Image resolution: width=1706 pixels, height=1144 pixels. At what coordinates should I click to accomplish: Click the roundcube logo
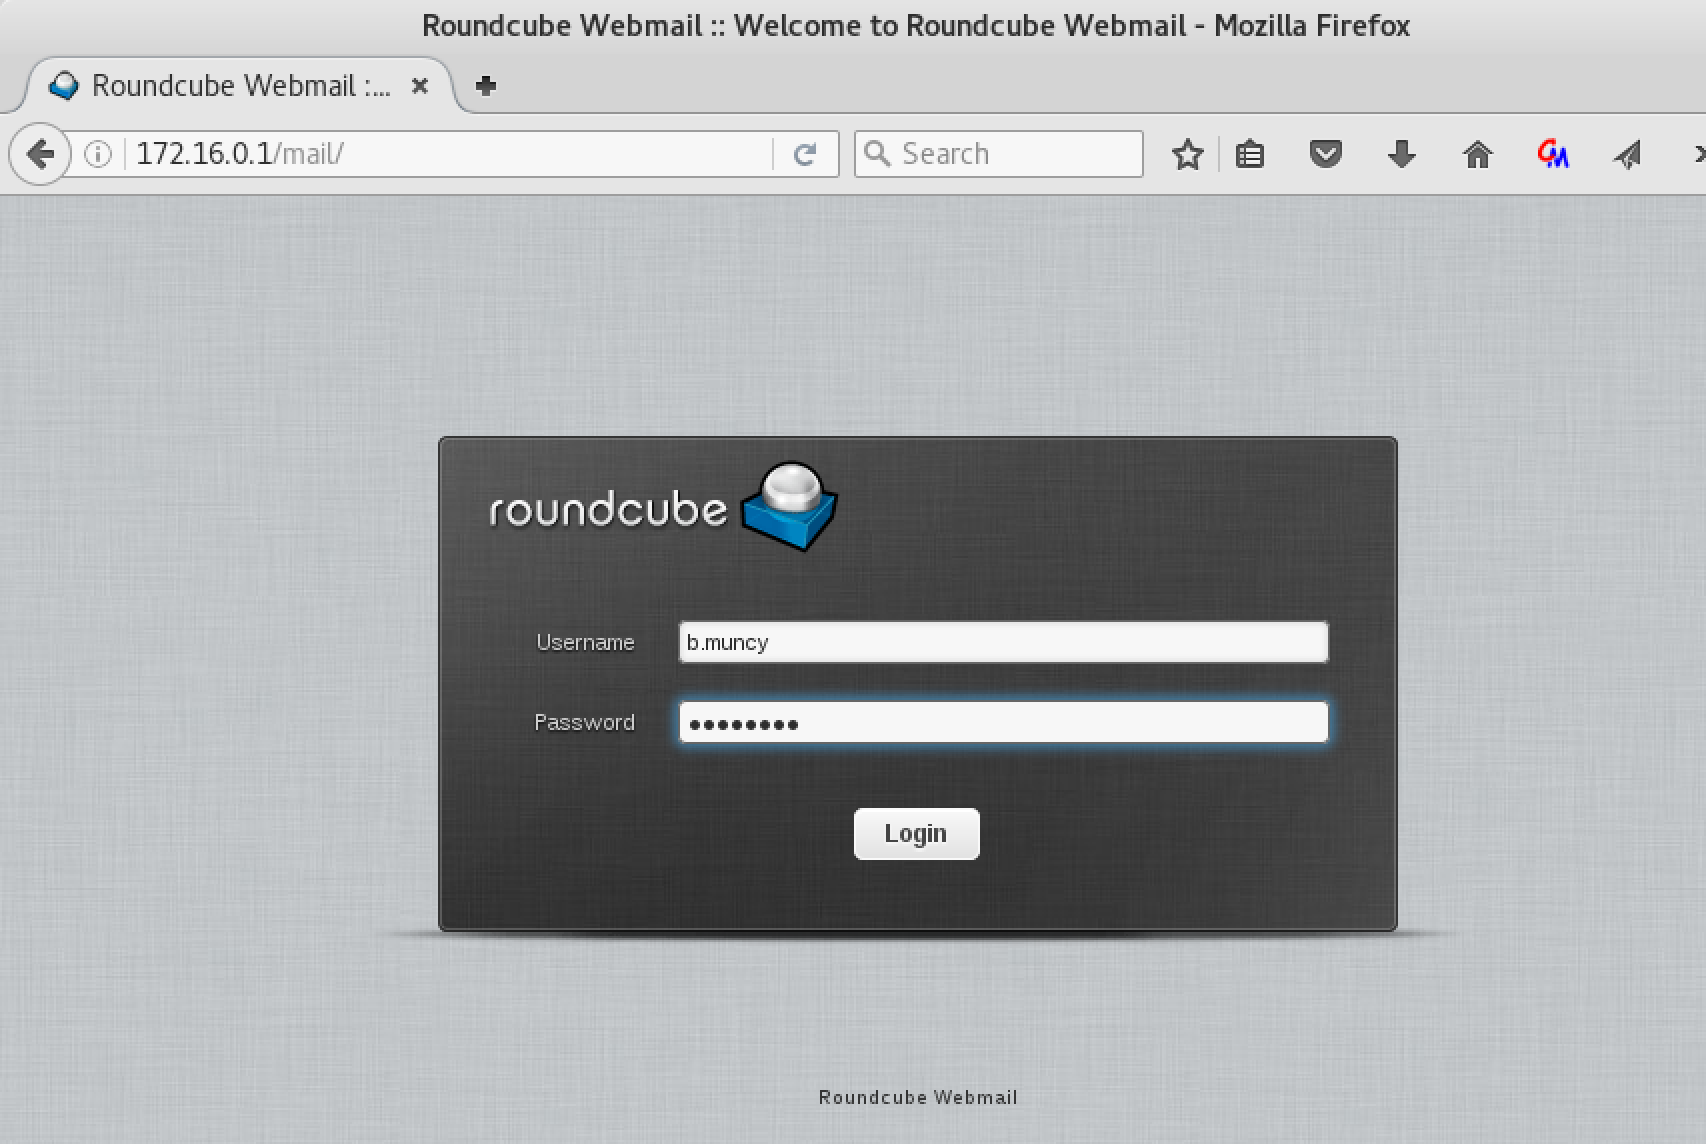tap(664, 506)
